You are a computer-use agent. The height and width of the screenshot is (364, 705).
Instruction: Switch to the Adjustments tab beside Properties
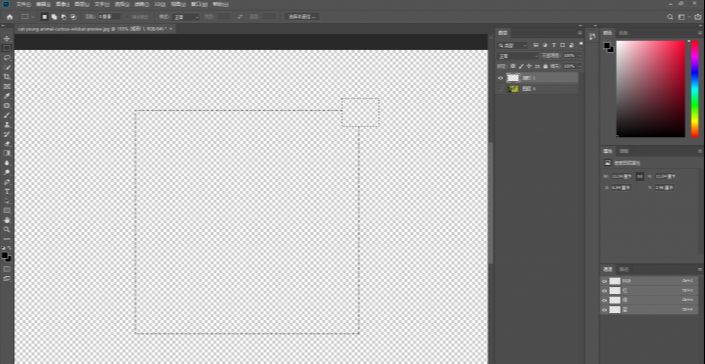(624, 151)
